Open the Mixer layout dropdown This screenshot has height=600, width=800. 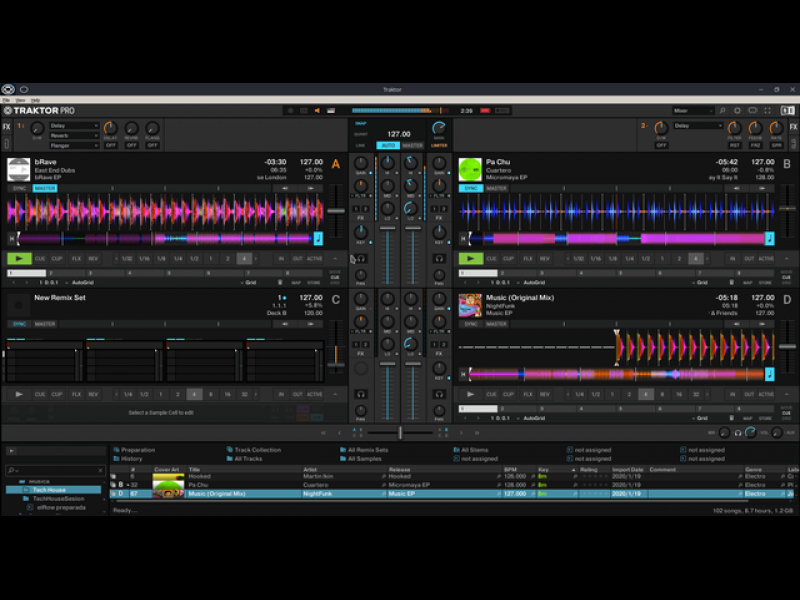693,111
